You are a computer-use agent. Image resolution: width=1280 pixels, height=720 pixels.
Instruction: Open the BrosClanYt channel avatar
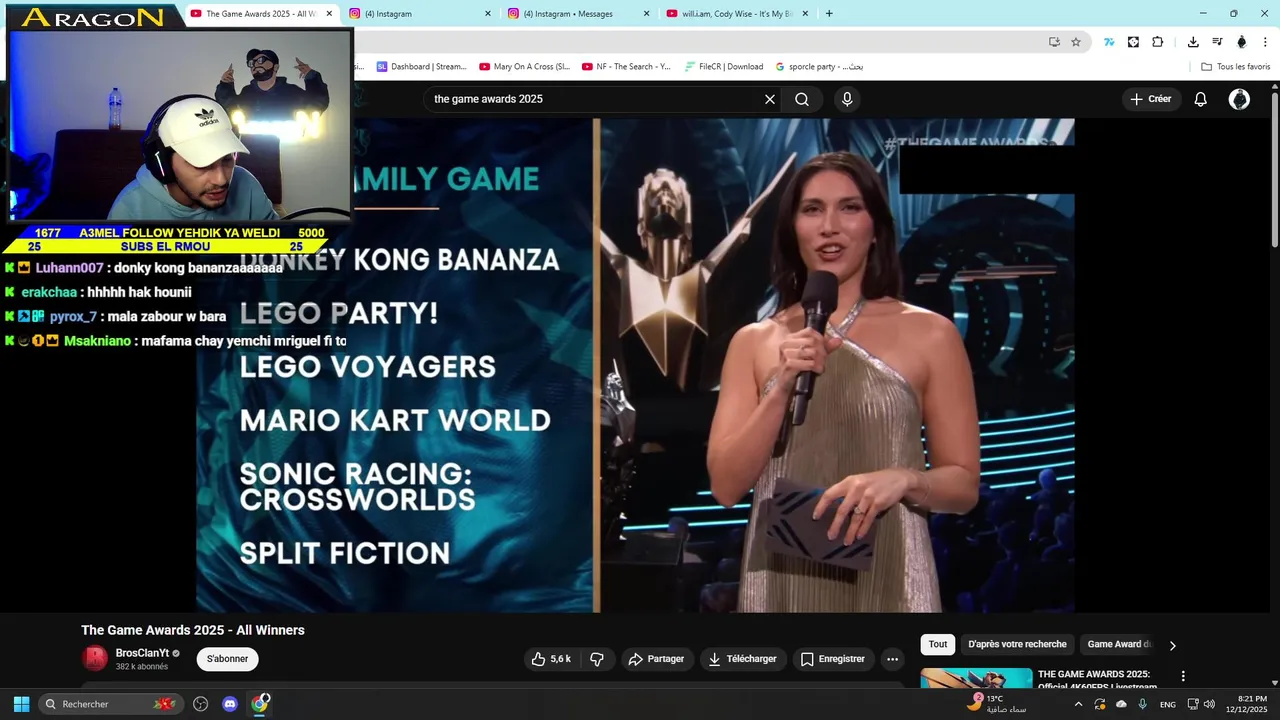click(95, 658)
